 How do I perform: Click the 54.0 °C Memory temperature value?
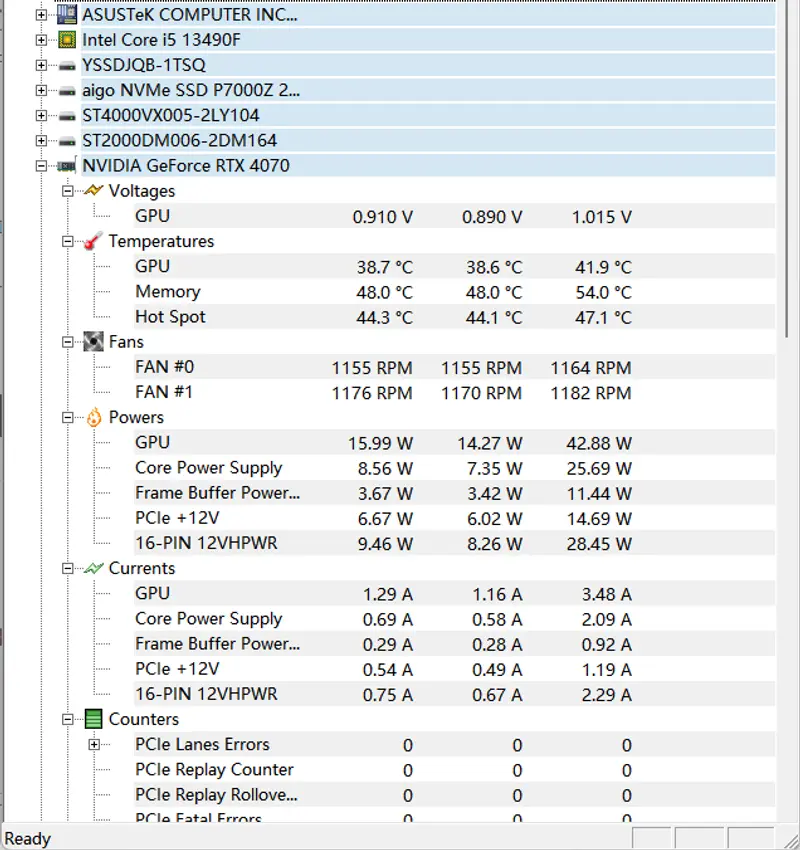pyautogui.click(x=603, y=293)
